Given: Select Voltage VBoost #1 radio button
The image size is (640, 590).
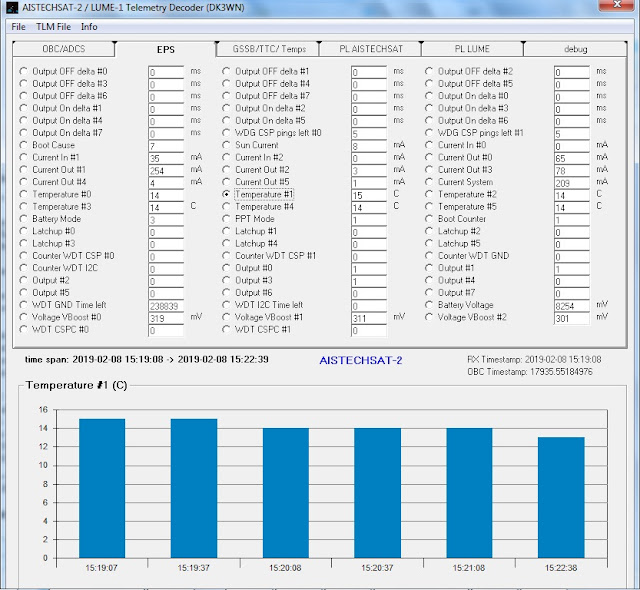Looking at the screenshot, I should pos(226,317).
